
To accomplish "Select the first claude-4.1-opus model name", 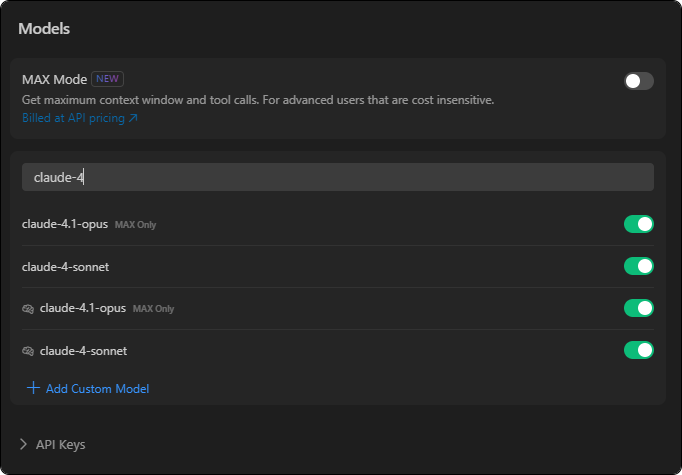I will 64,224.
